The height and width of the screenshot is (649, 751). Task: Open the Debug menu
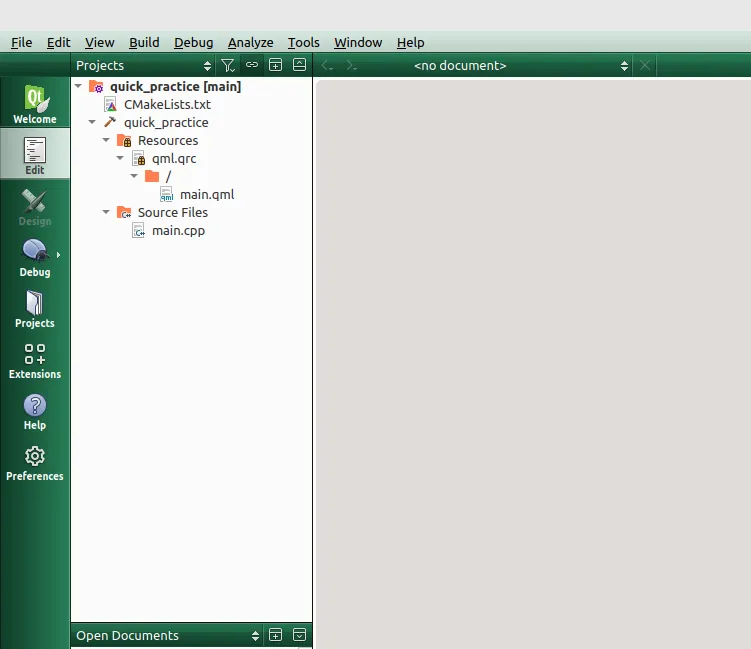[x=193, y=43]
